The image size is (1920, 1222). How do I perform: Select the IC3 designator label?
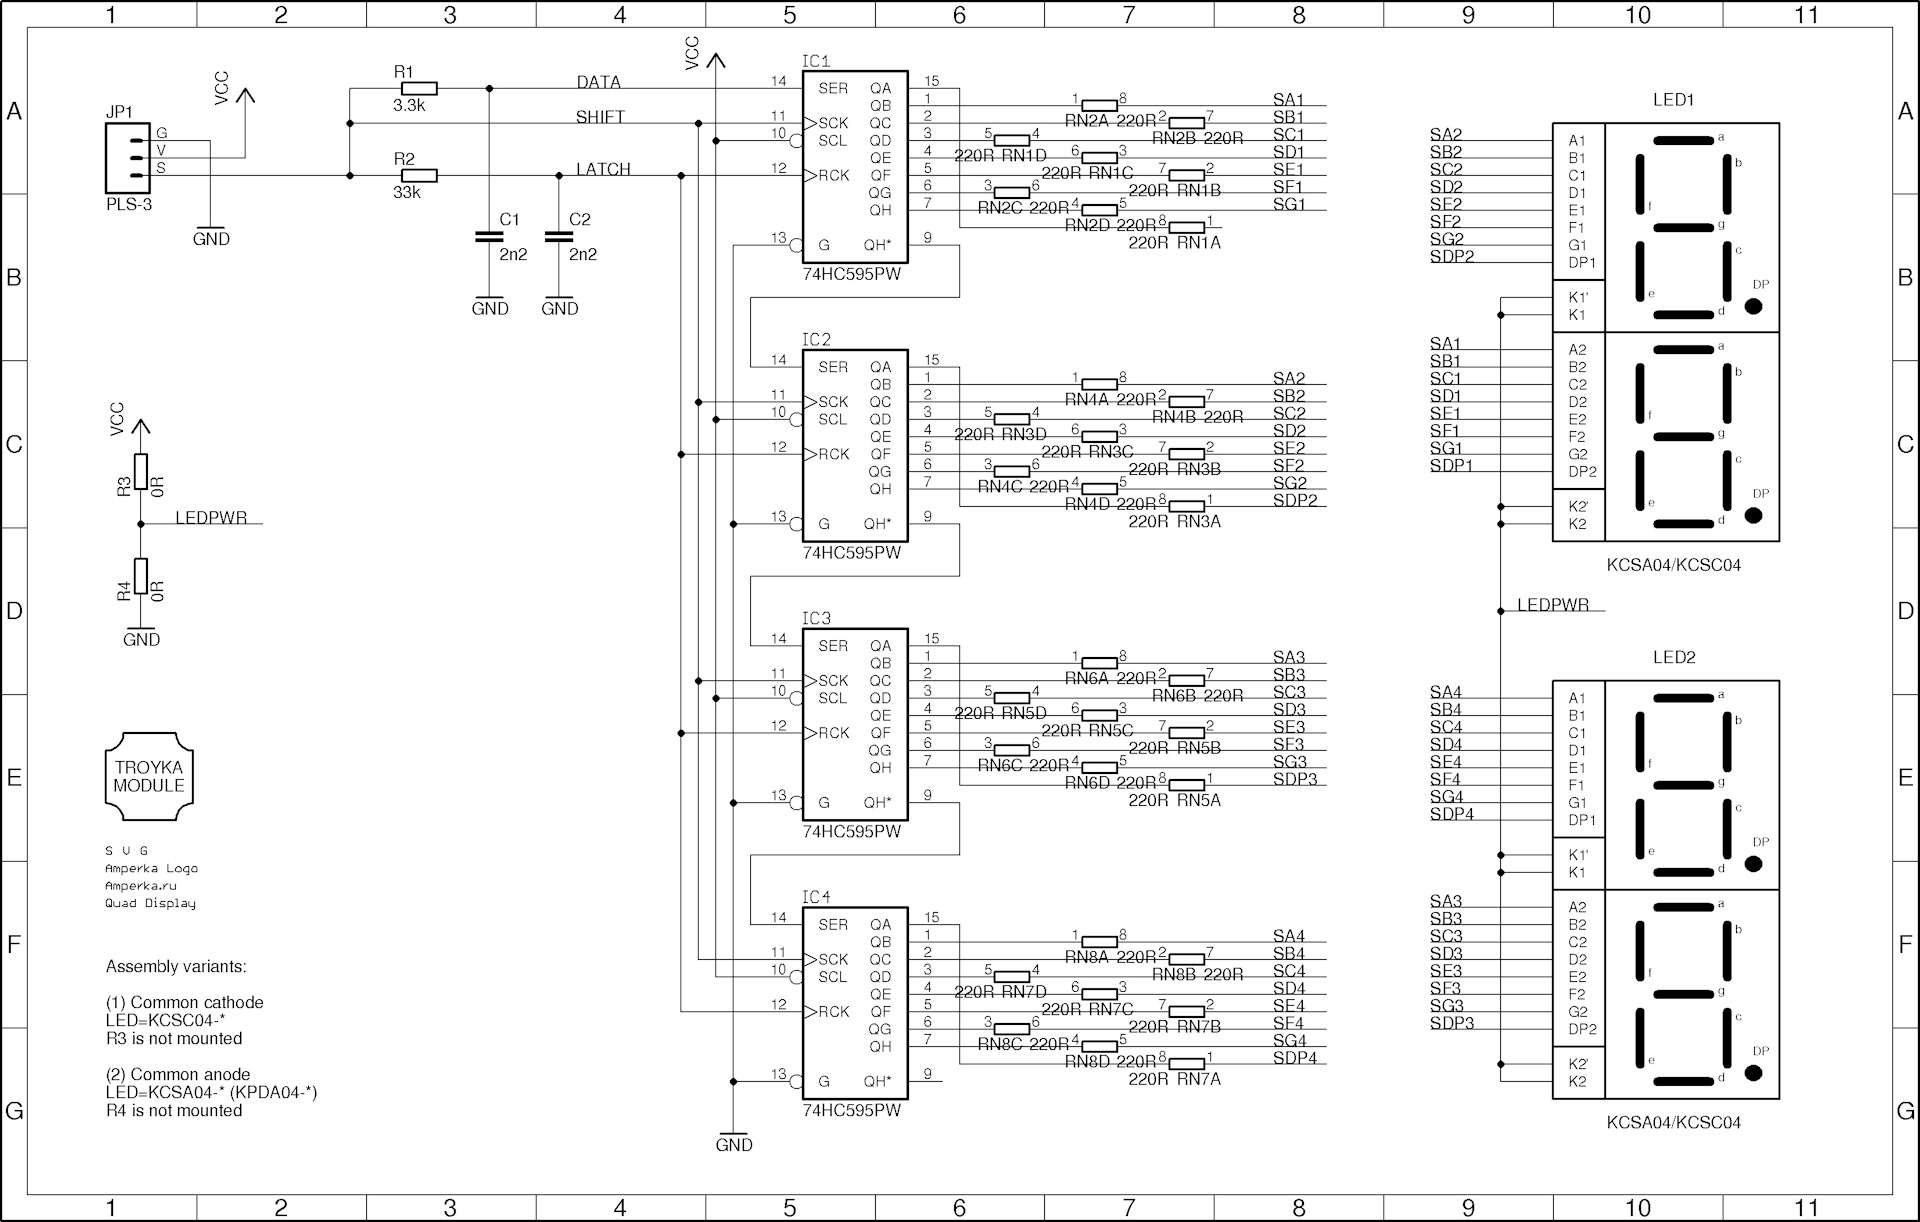point(816,619)
